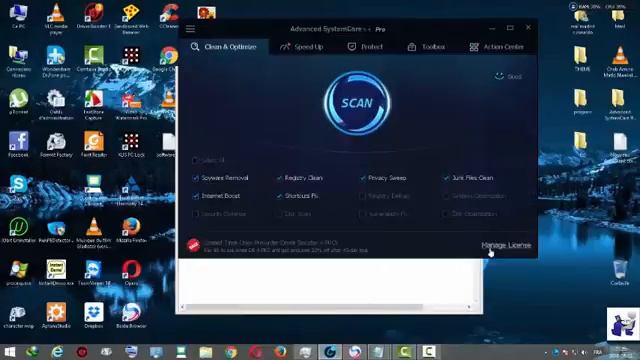Open Google Chrome from the taskbar
The image size is (640, 360).
[231, 352]
